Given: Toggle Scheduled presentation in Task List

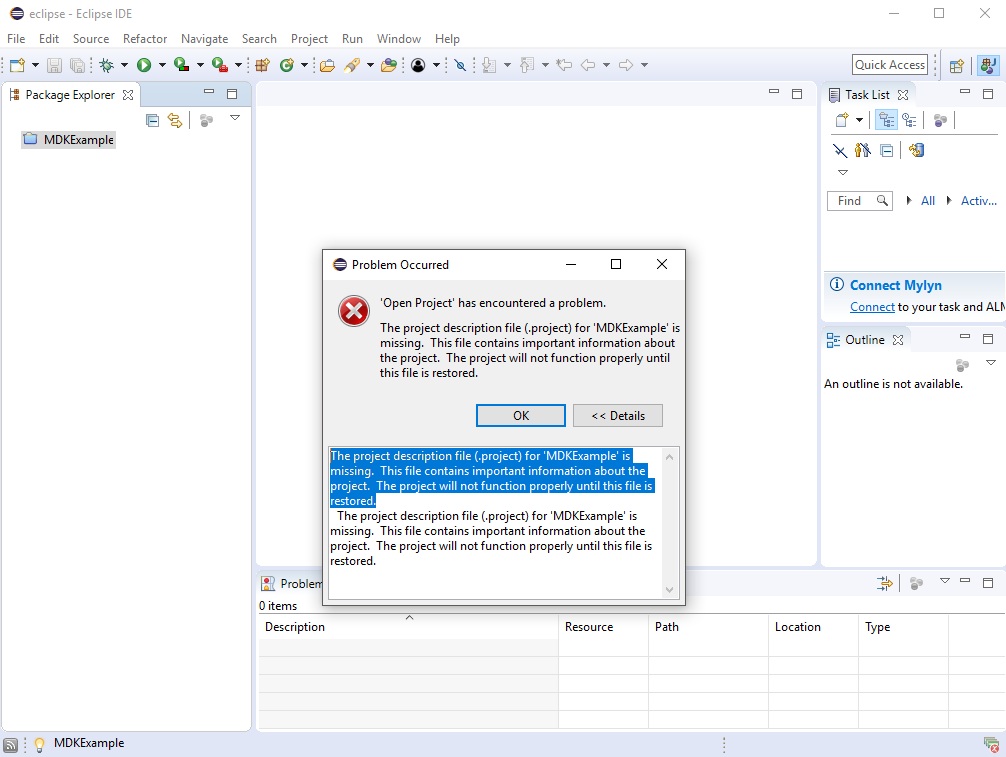Looking at the screenshot, I should tap(909, 120).
